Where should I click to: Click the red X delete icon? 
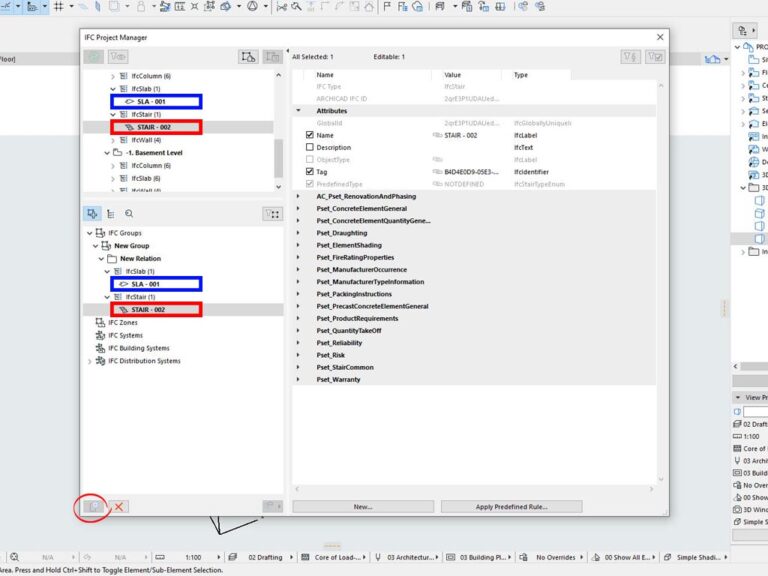[119, 506]
